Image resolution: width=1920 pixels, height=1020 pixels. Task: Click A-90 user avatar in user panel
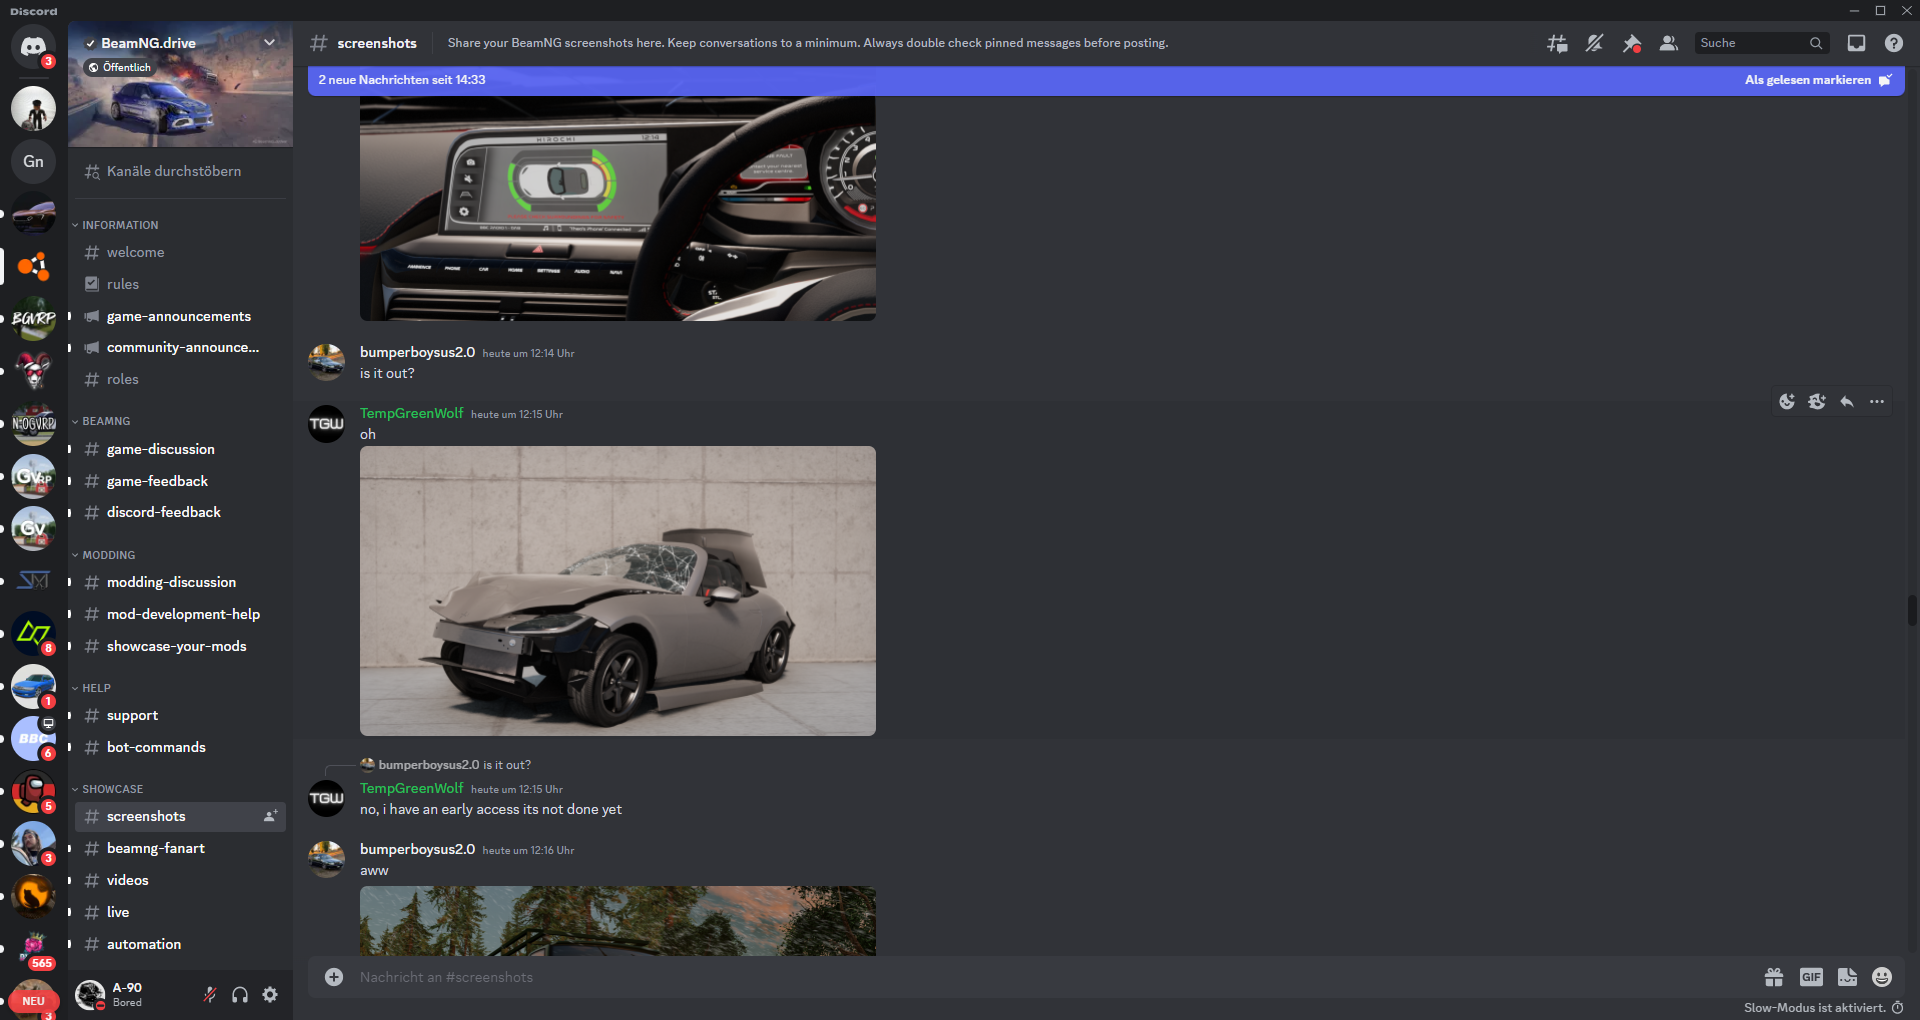point(90,994)
